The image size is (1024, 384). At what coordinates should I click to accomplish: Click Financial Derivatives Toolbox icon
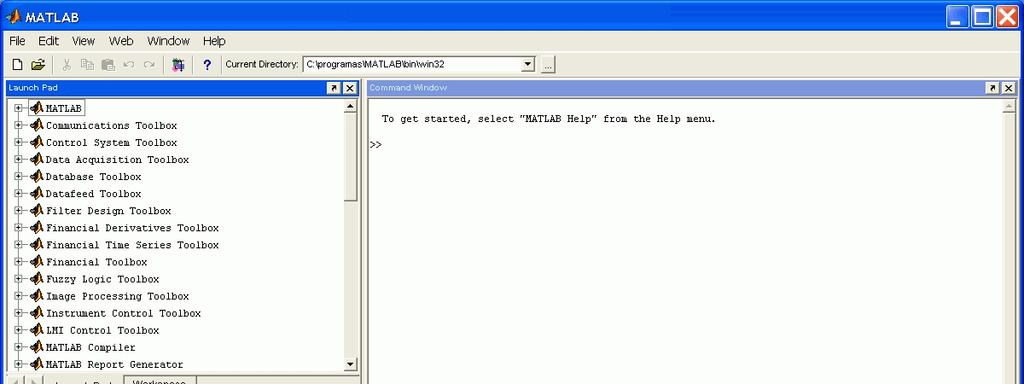point(37,227)
